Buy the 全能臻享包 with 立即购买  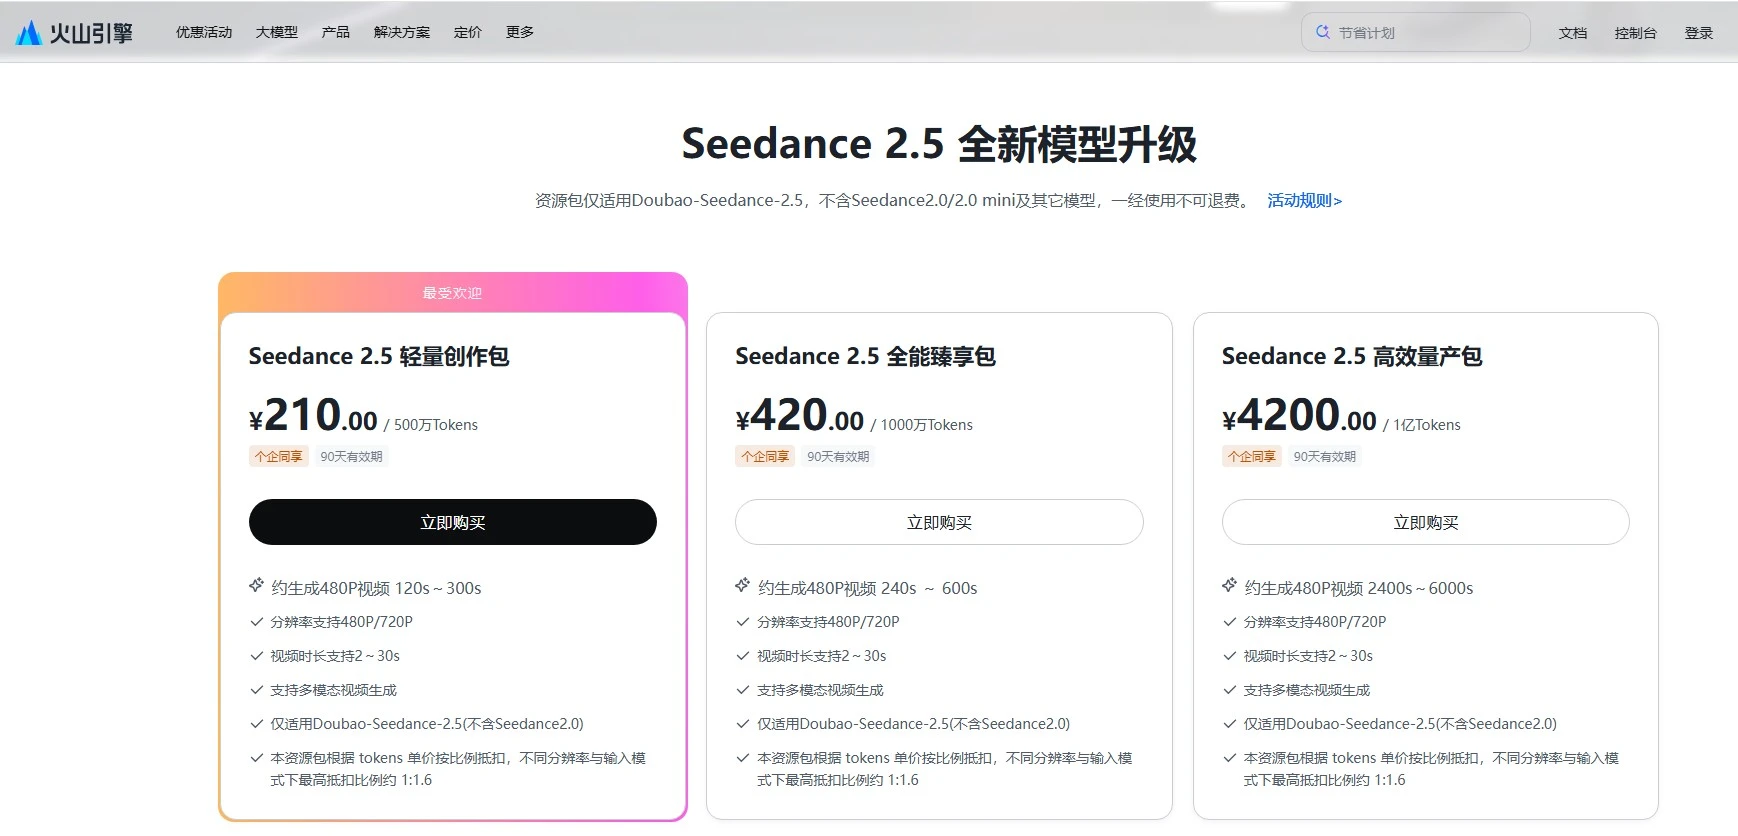coord(939,522)
